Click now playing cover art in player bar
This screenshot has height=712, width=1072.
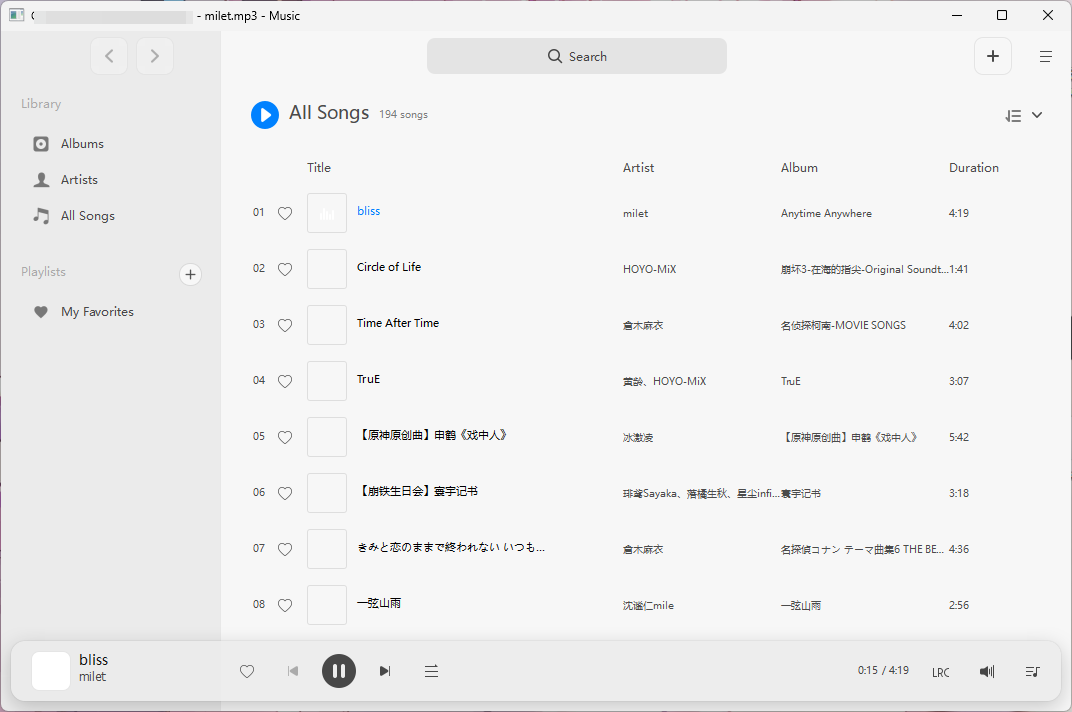click(x=51, y=671)
